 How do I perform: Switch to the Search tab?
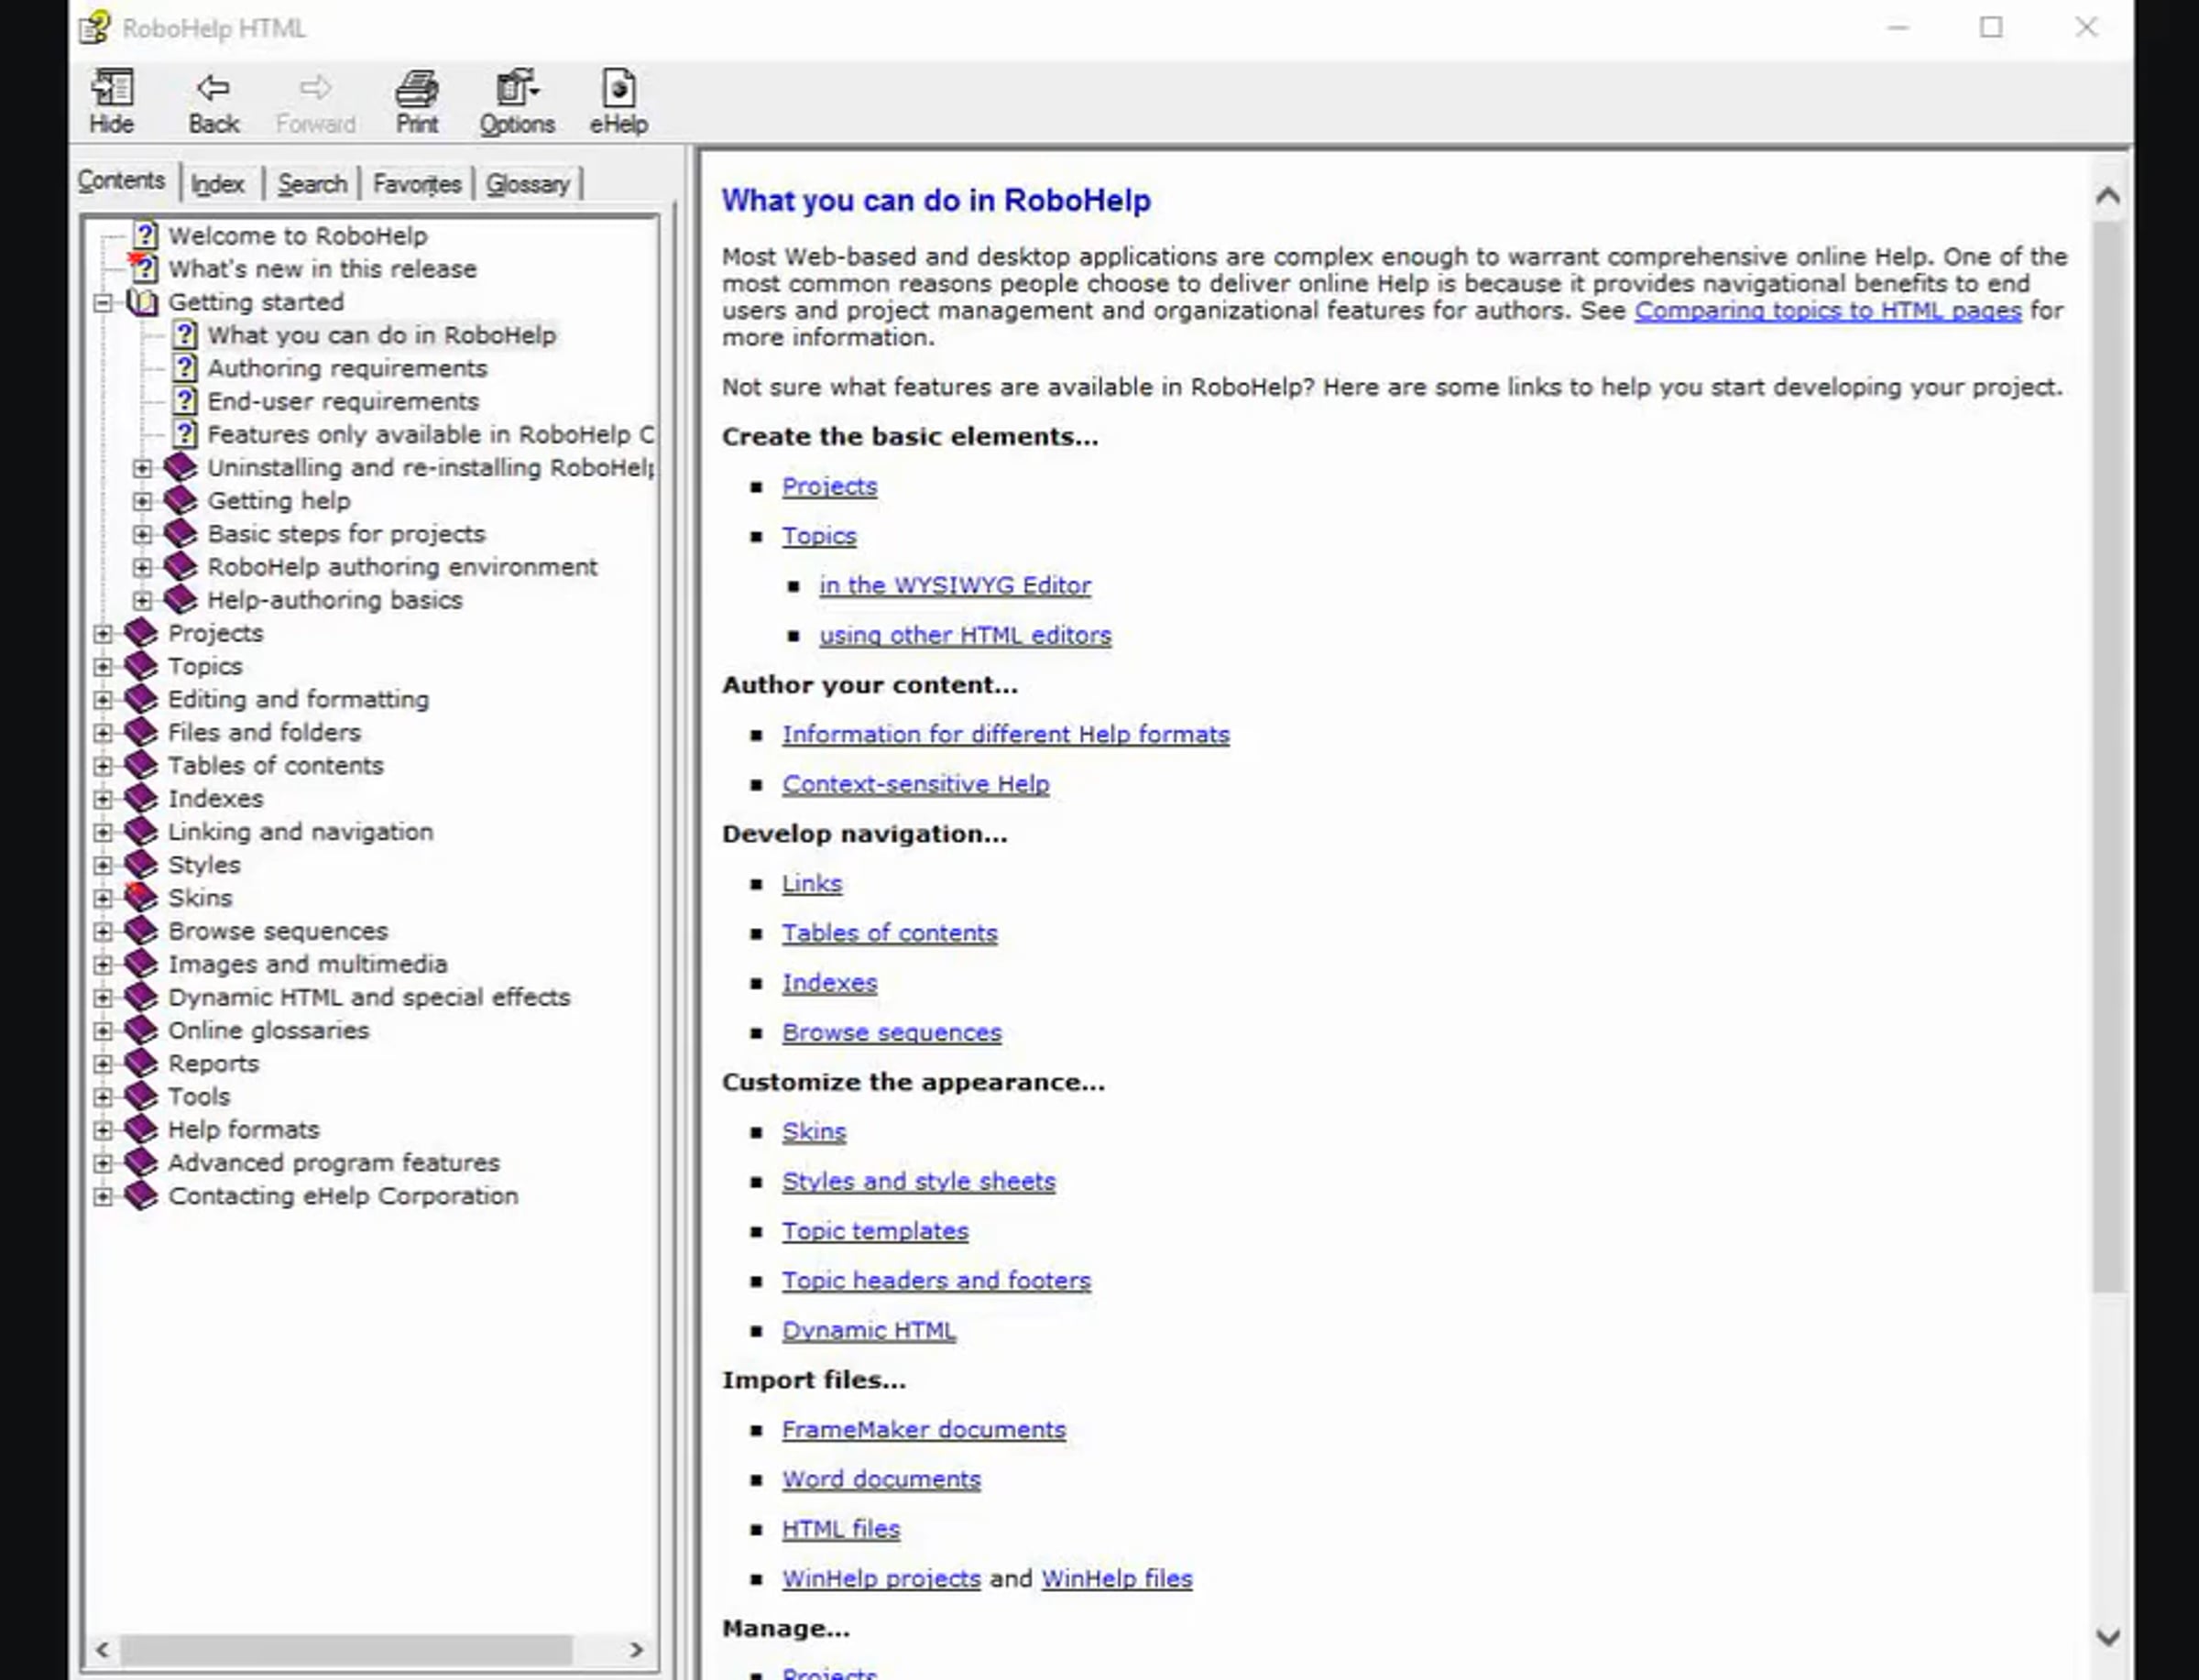pyautogui.click(x=312, y=184)
